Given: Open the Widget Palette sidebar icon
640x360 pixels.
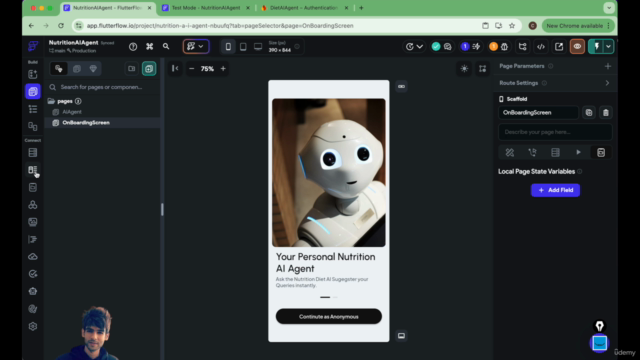Looking at the screenshot, I should (x=33, y=74).
